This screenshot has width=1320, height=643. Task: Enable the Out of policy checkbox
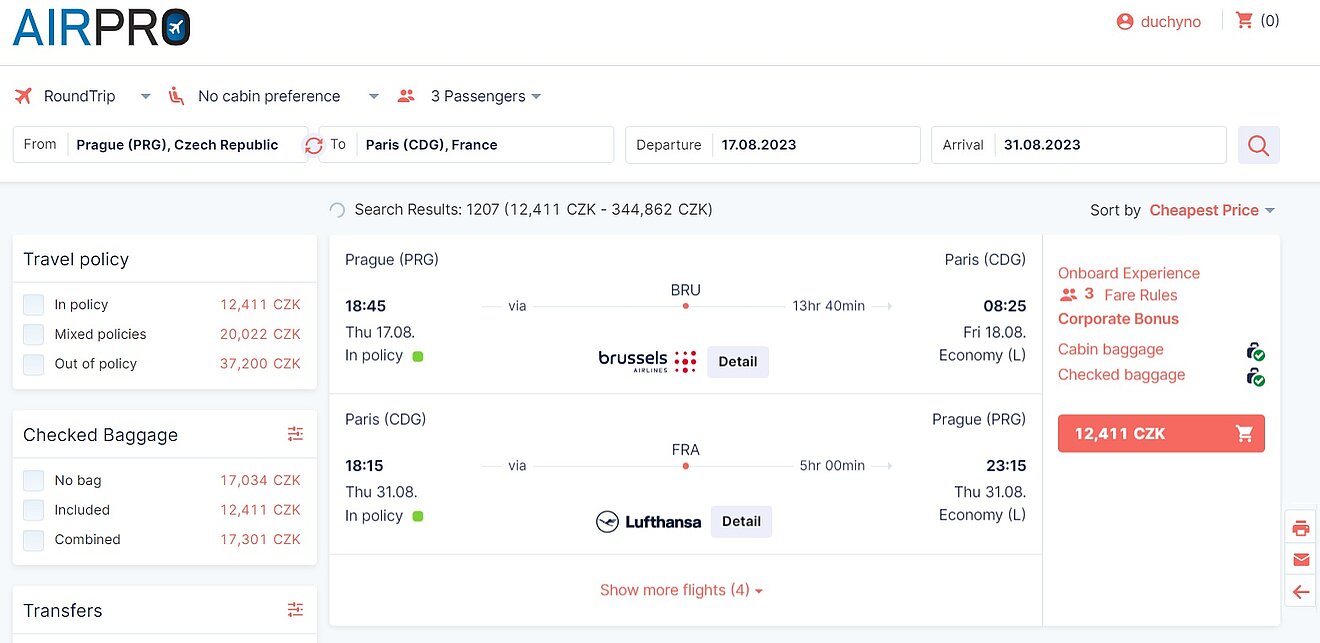tap(34, 364)
